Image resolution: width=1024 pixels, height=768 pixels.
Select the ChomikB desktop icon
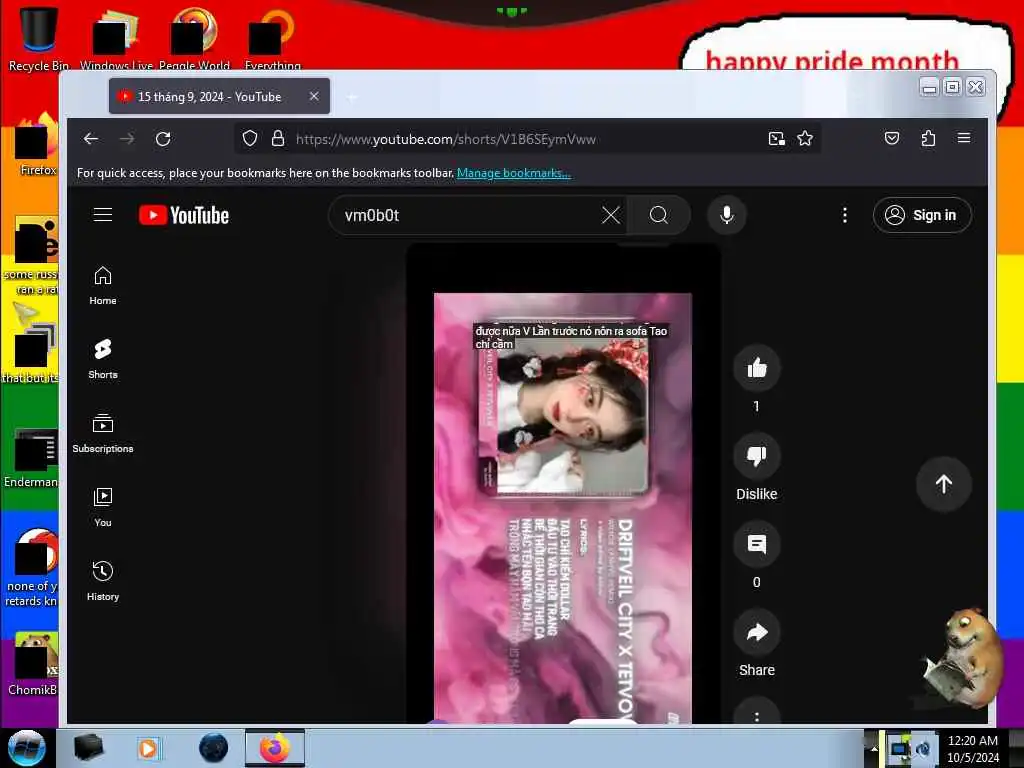(33, 665)
